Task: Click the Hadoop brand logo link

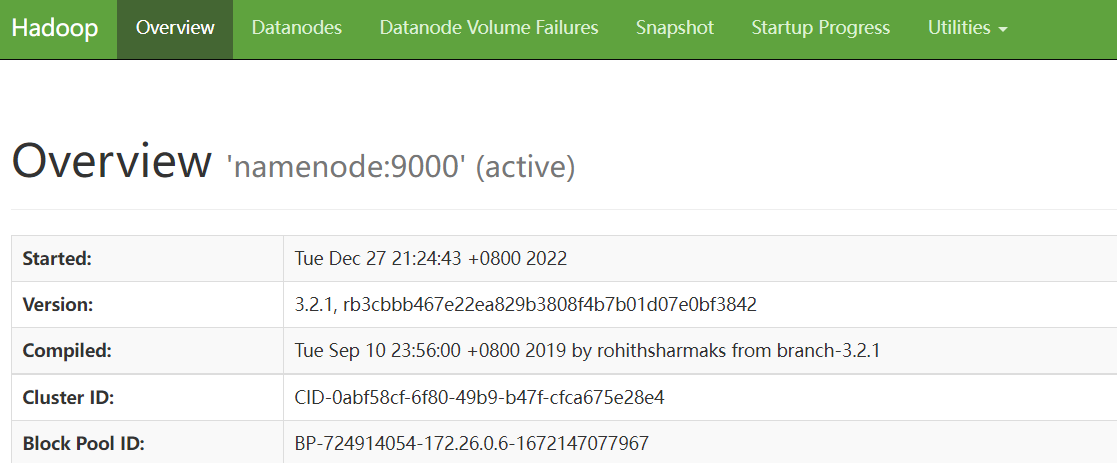Action: coord(55,28)
